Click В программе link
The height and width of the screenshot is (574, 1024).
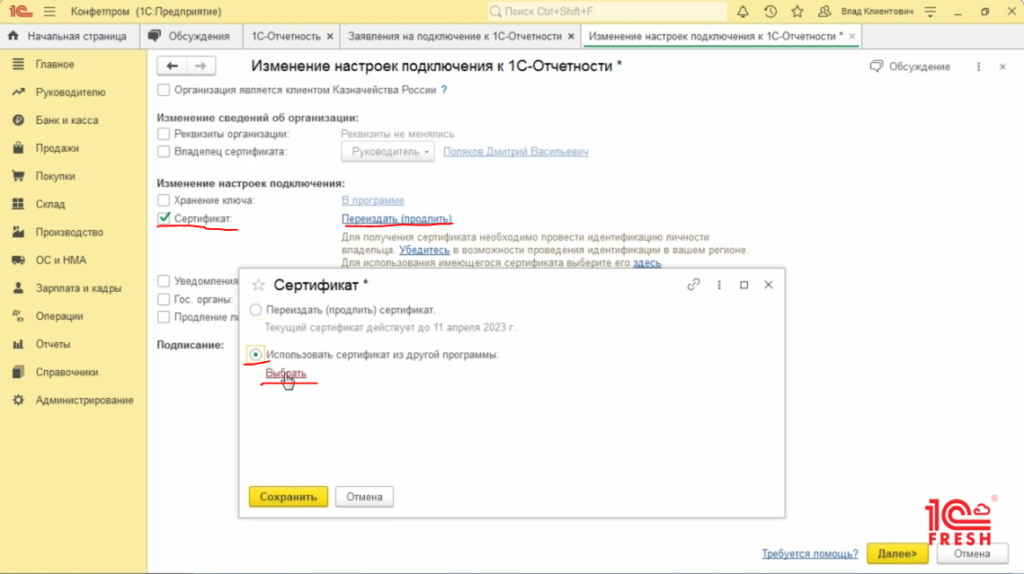373,200
